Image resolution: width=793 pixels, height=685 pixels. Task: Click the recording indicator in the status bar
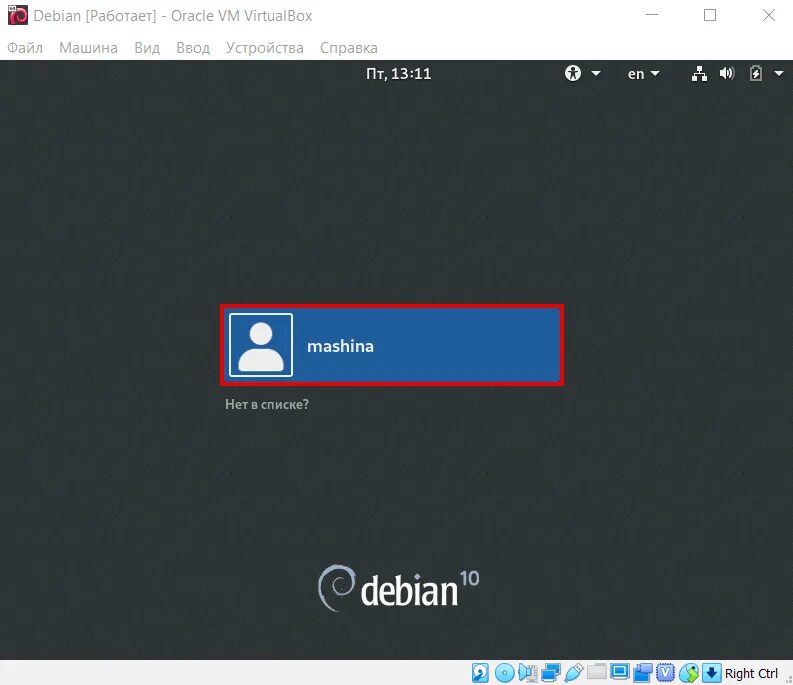(x=642, y=673)
